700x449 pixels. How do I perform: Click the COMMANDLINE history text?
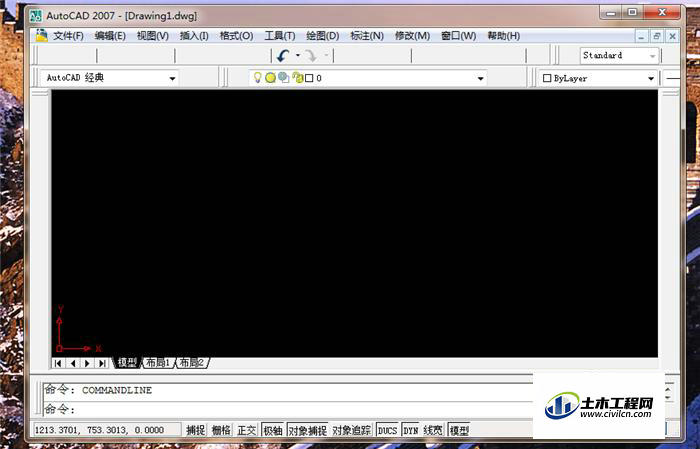(117, 390)
